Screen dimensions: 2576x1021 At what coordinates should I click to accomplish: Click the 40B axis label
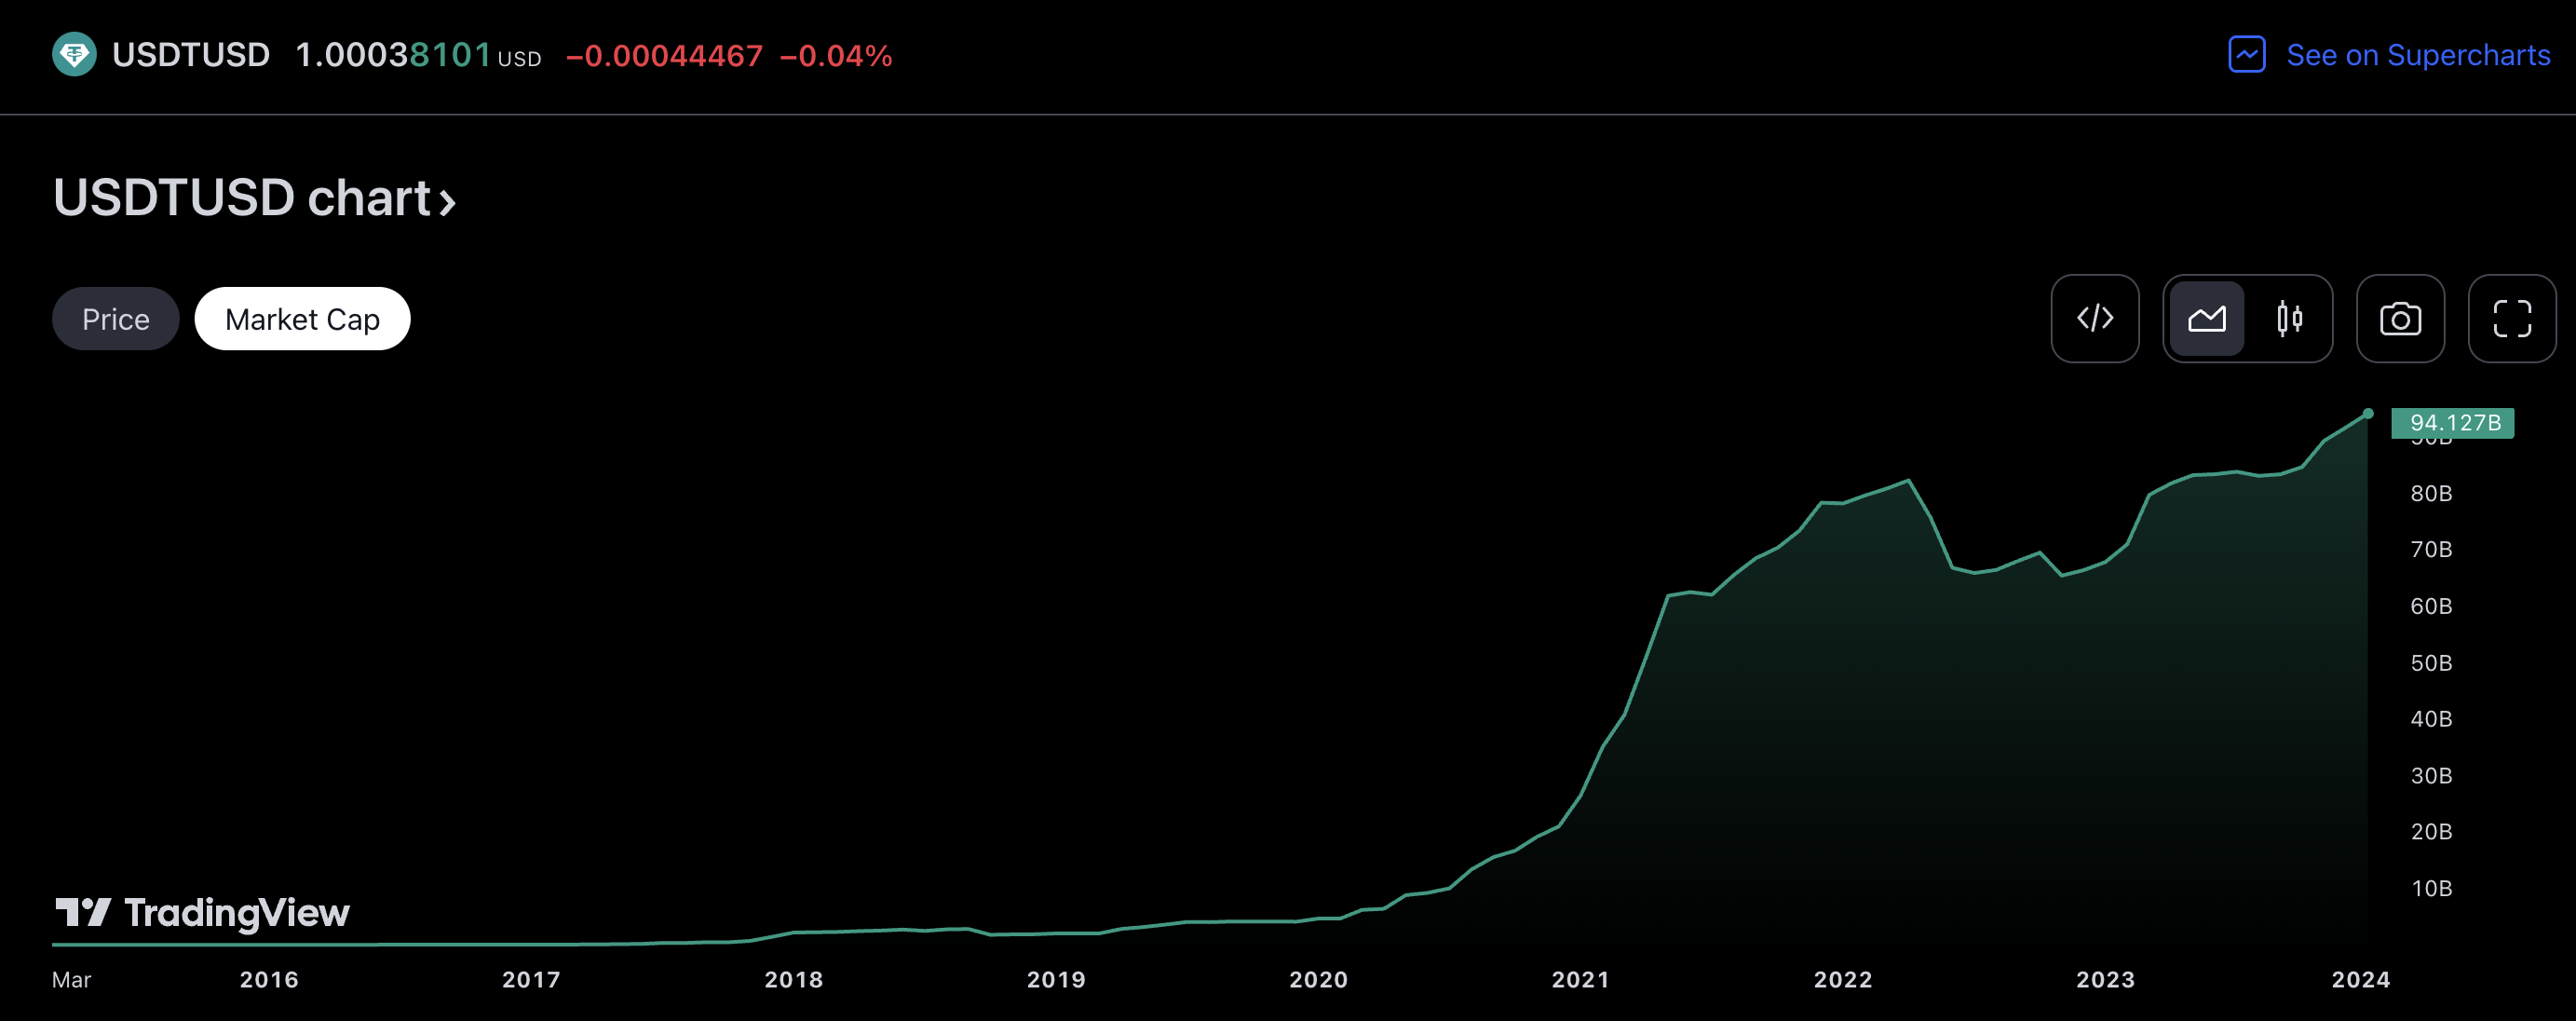tap(2431, 719)
